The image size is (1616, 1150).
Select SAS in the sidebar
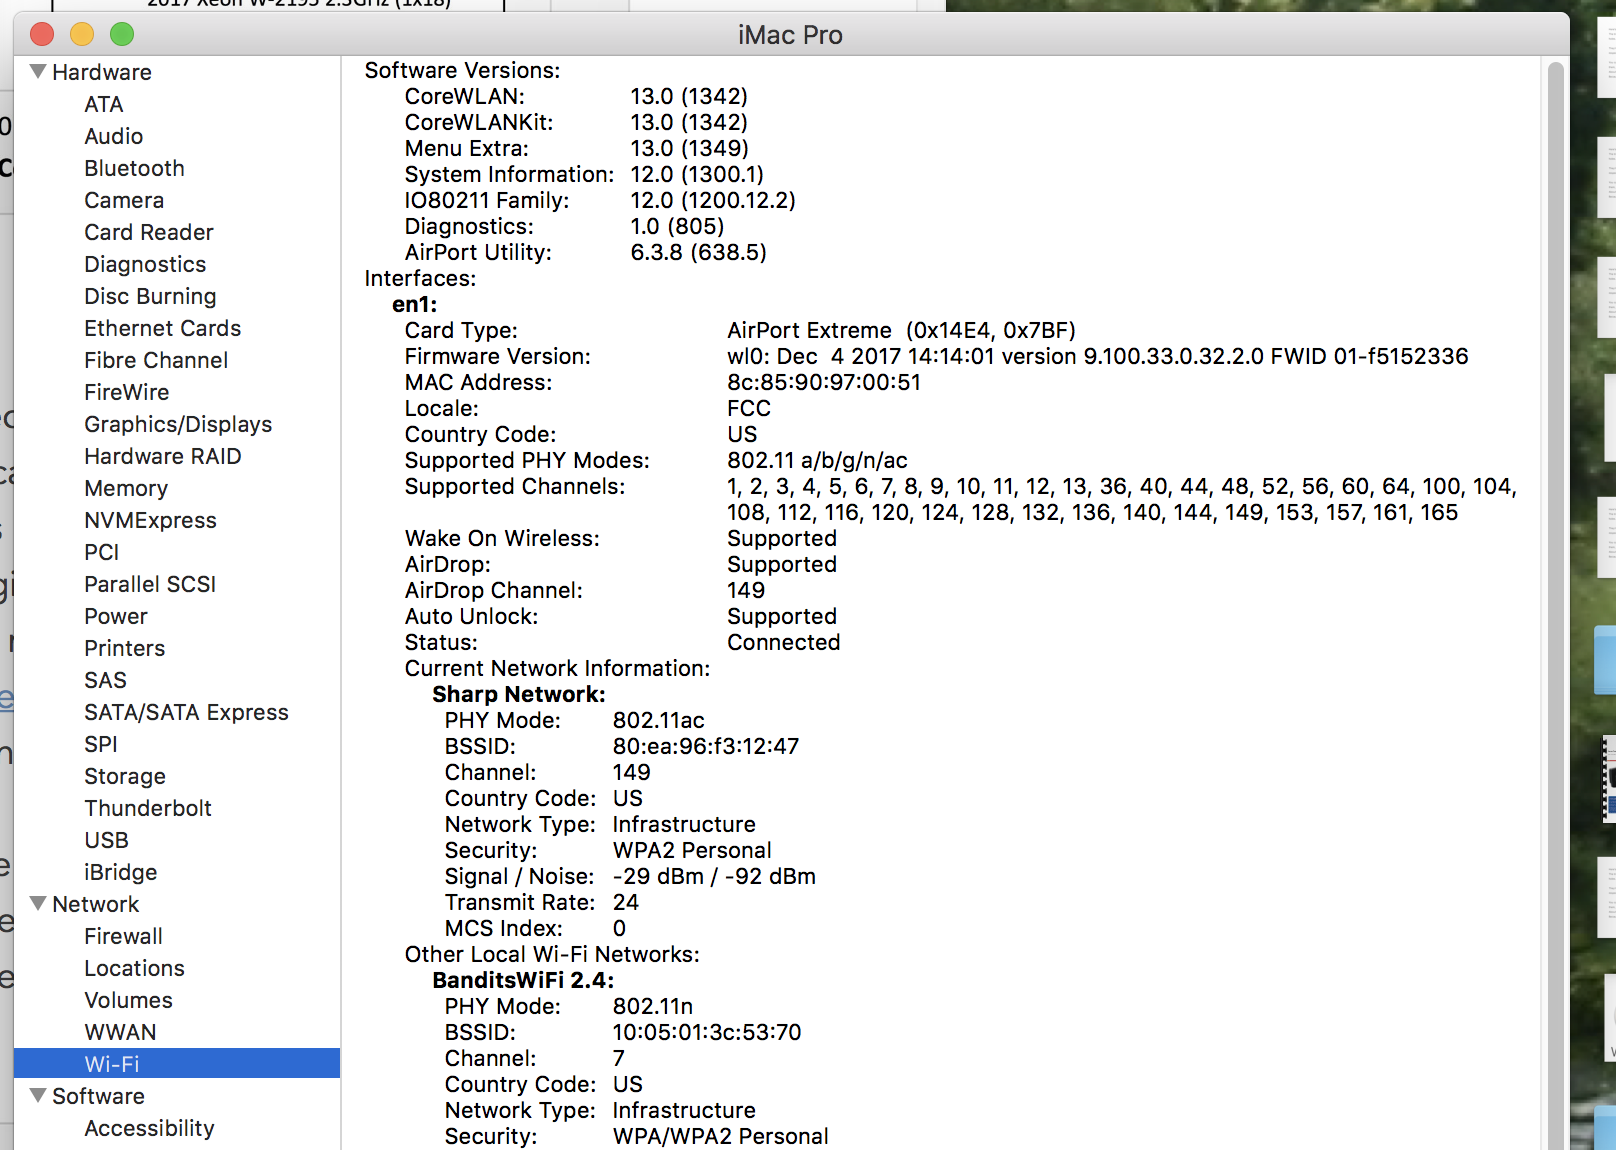(x=106, y=680)
